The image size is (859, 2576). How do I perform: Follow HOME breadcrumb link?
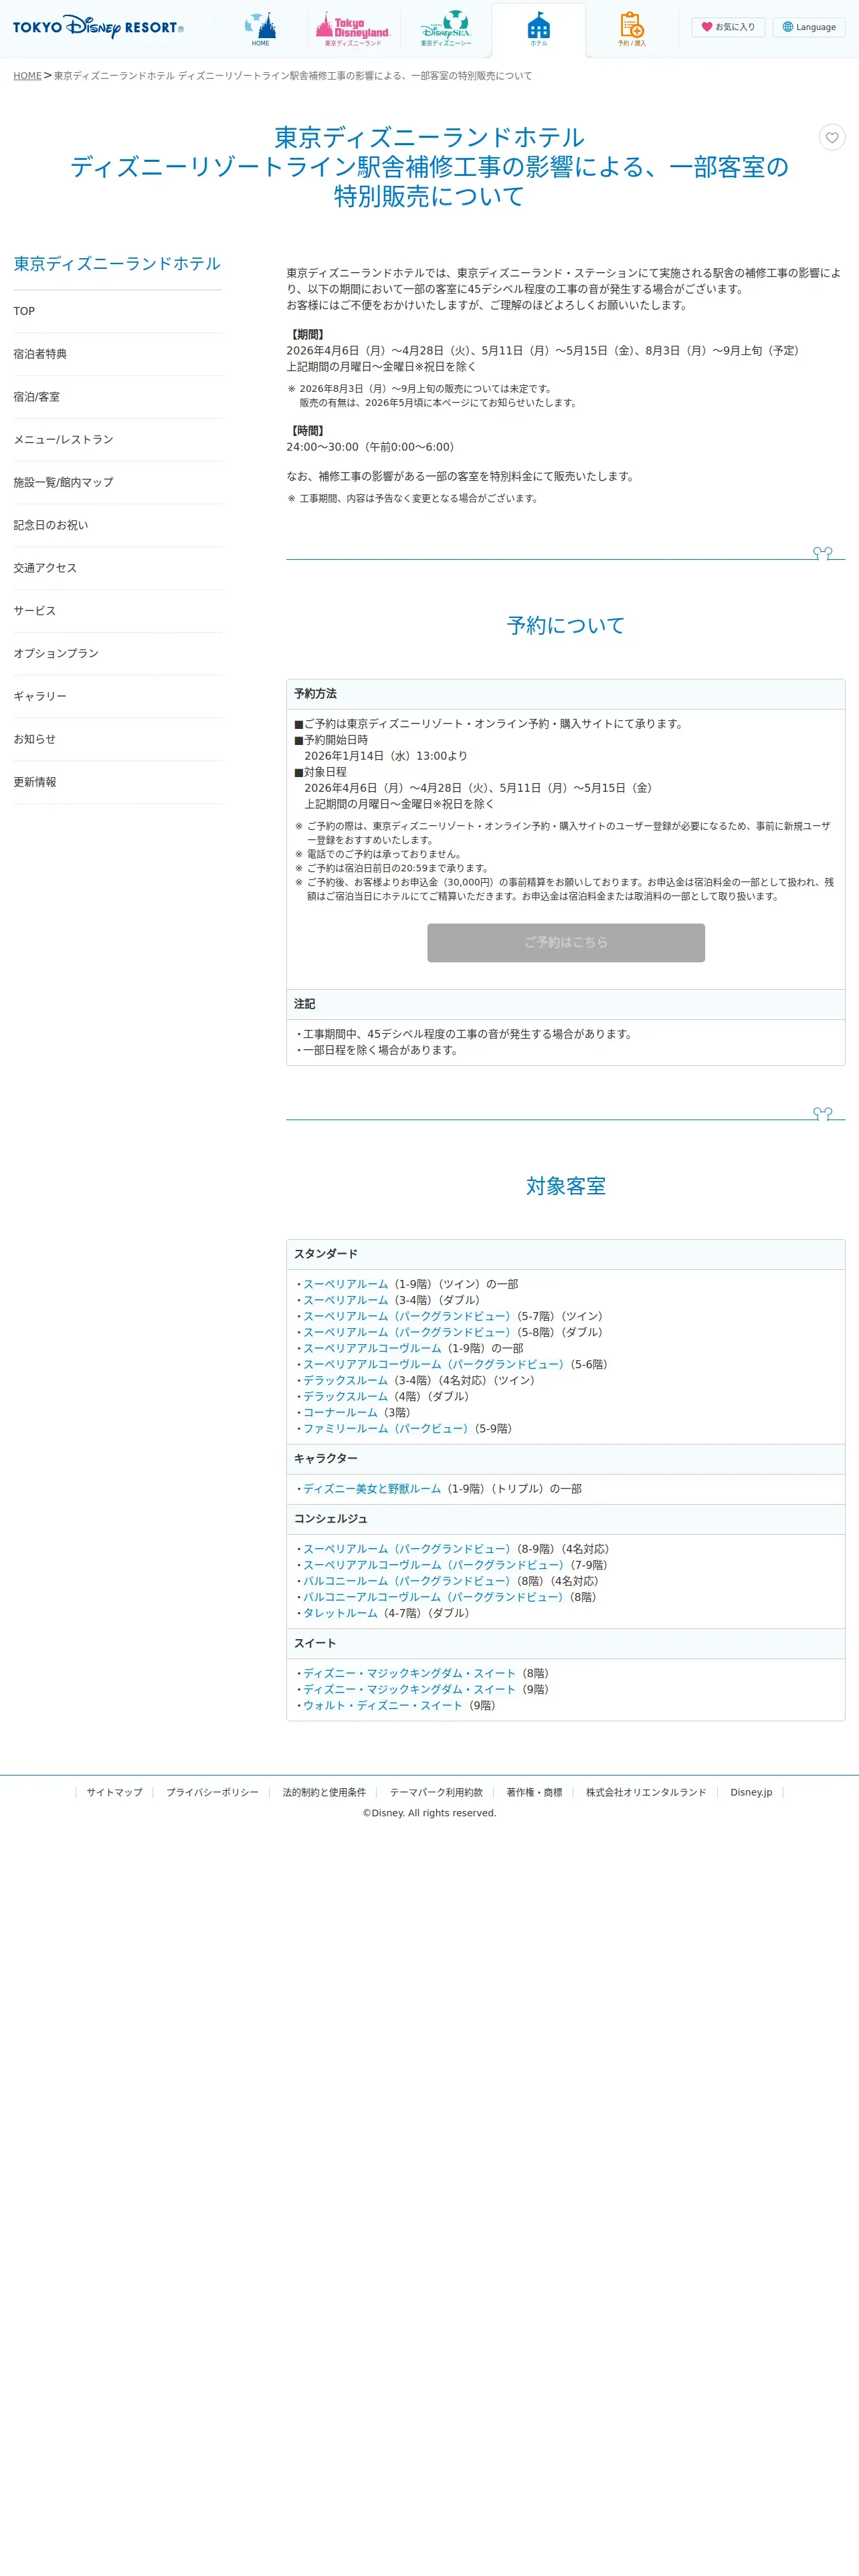pyautogui.click(x=27, y=76)
